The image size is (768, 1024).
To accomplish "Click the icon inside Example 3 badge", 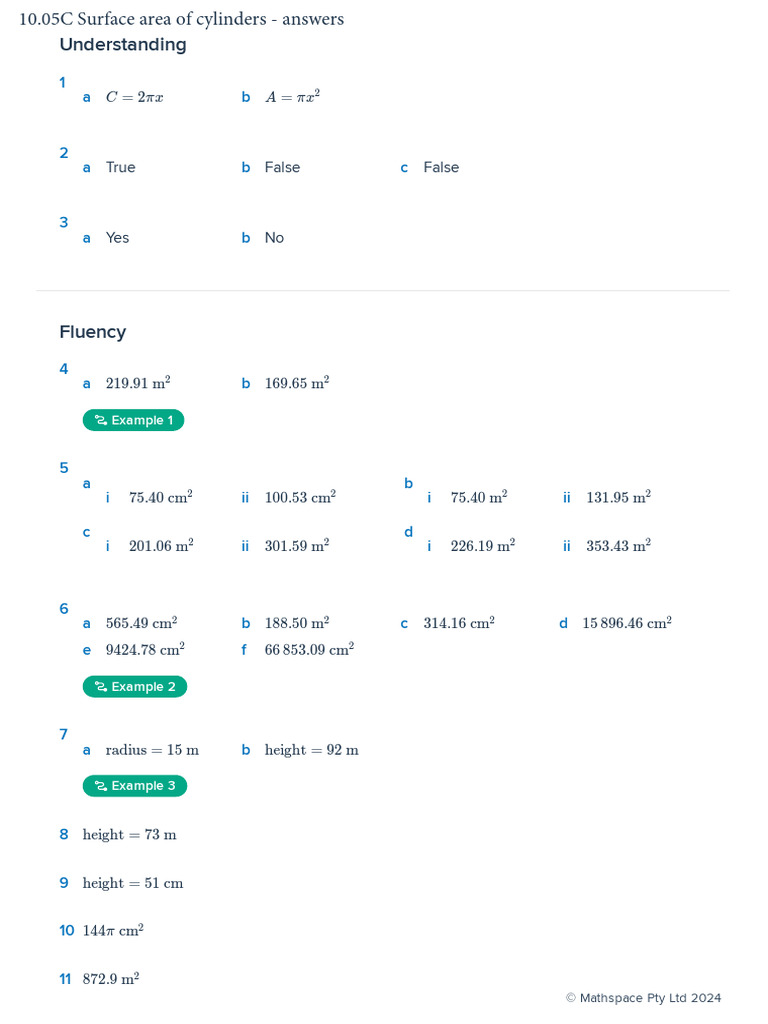I will coord(101,786).
